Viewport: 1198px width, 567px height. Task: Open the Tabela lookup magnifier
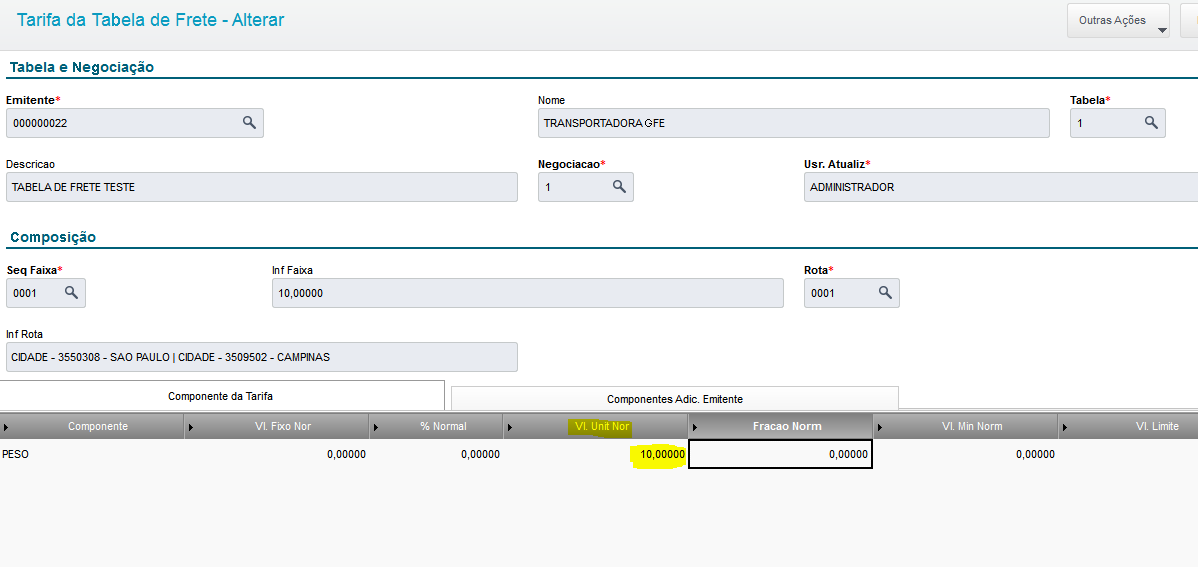(1151, 122)
